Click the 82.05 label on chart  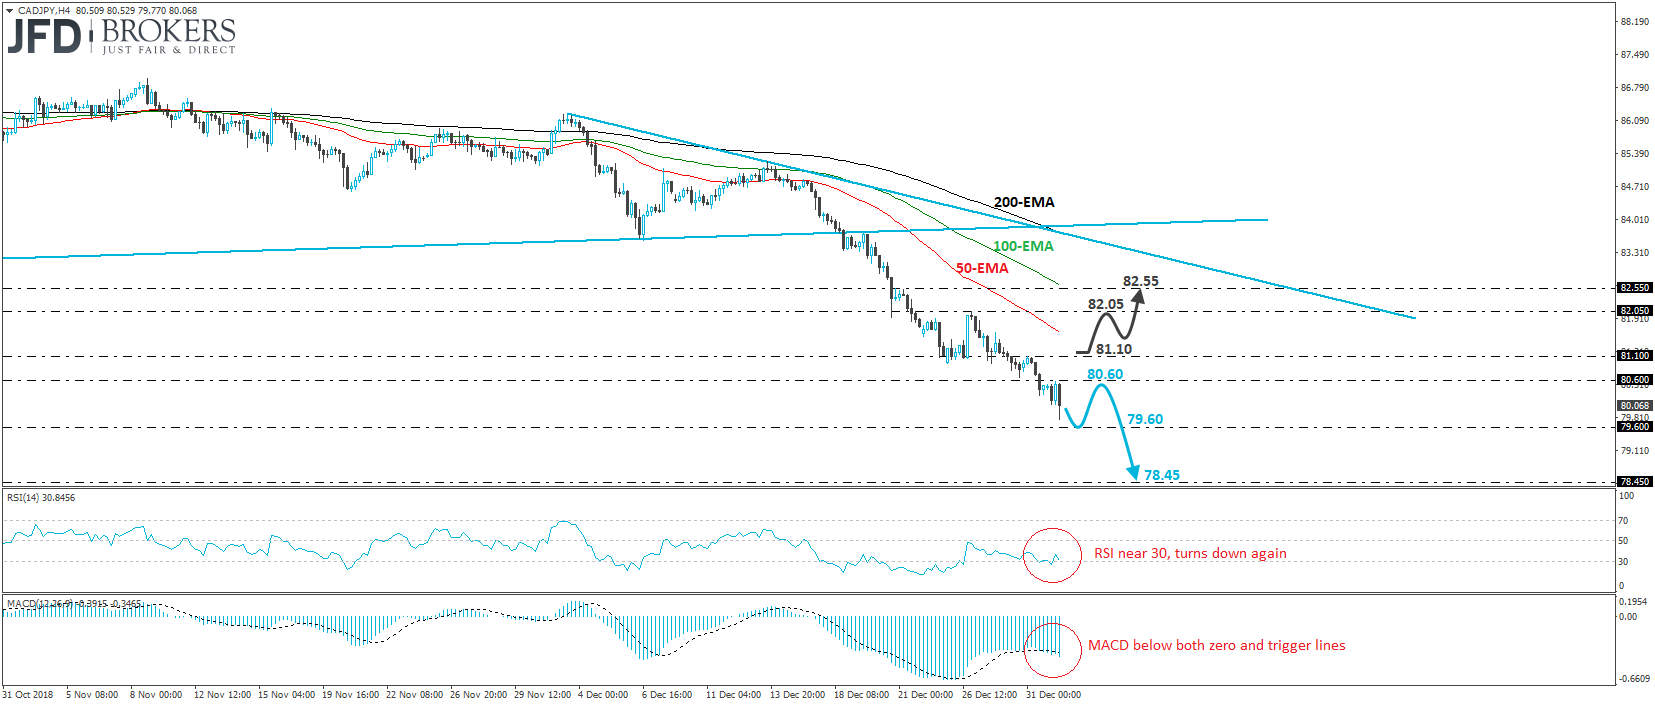pos(1106,304)
